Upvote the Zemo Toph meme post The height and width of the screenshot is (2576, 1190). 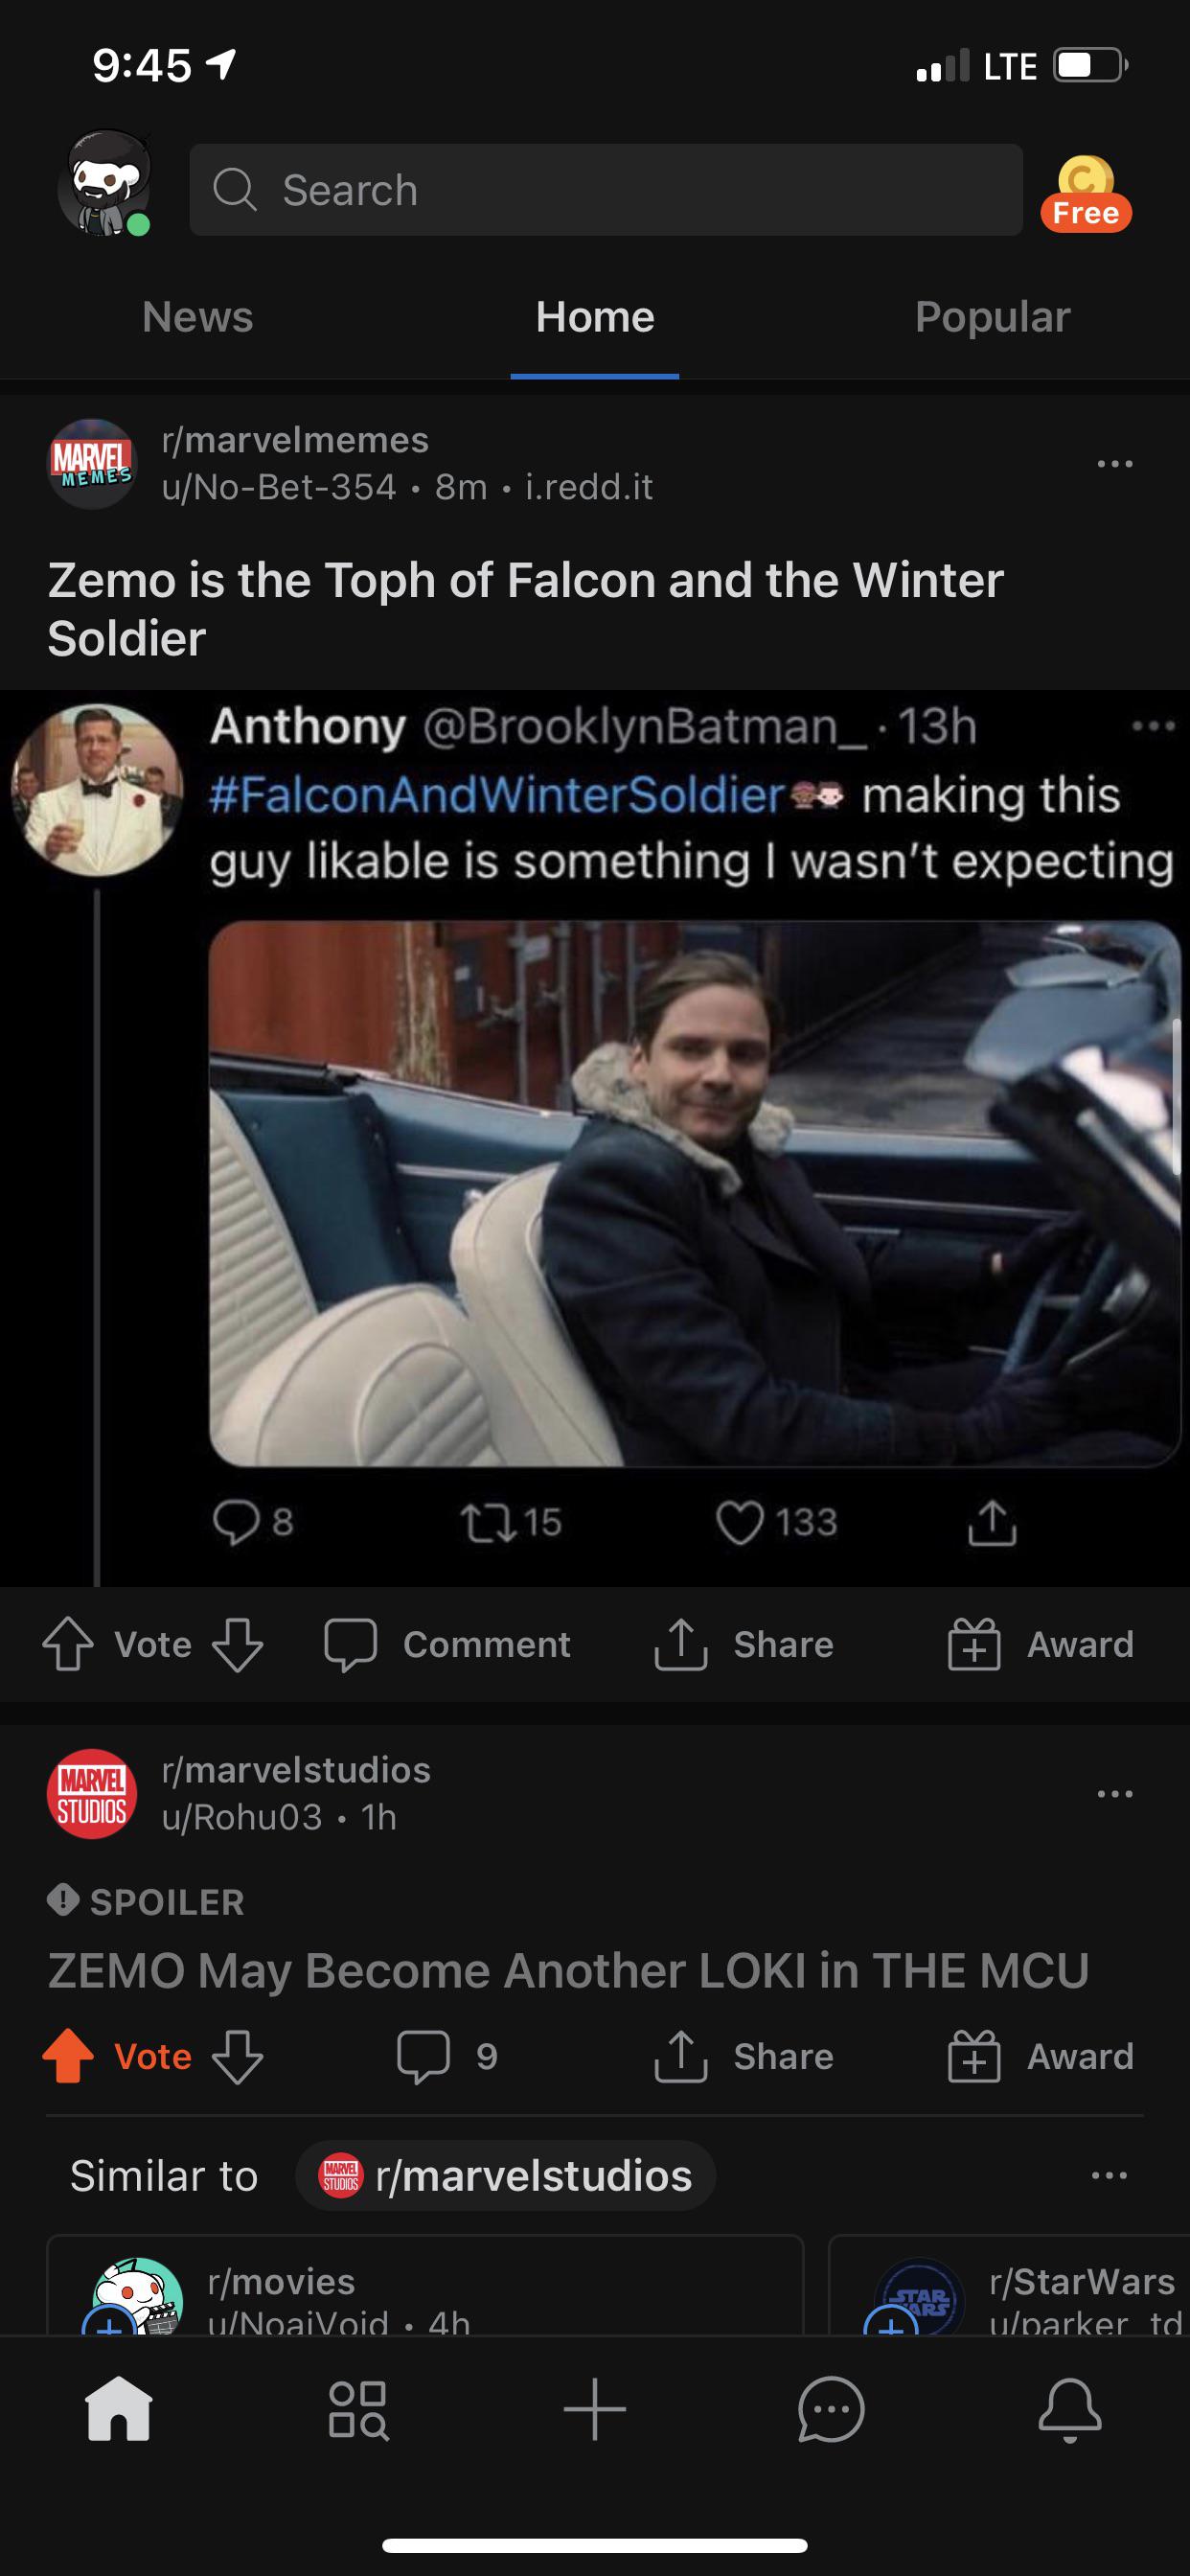[68, 1645]
